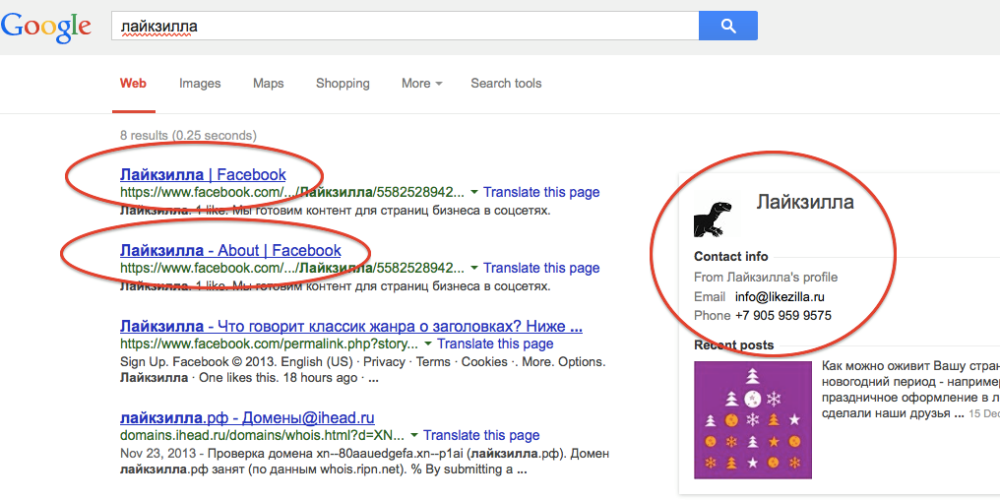Screen dimensions: 1000x500
Task: Click the email info@likezilla.ru
Action: click(780, 297)
